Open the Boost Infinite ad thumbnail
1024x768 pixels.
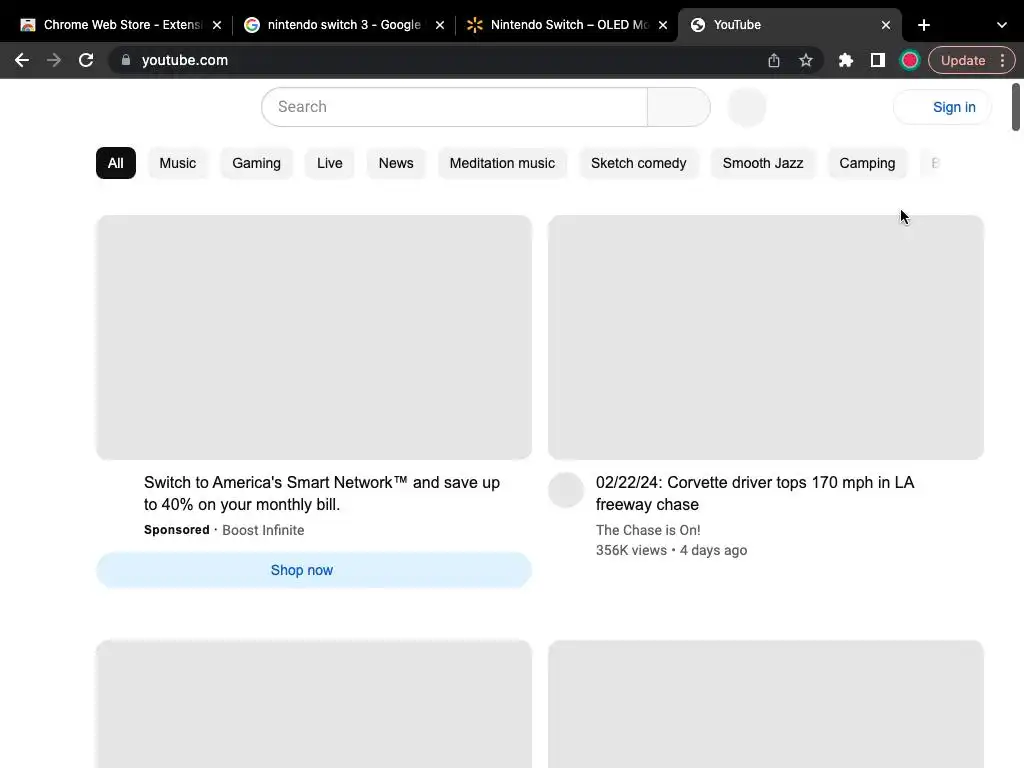coord(314,338)
